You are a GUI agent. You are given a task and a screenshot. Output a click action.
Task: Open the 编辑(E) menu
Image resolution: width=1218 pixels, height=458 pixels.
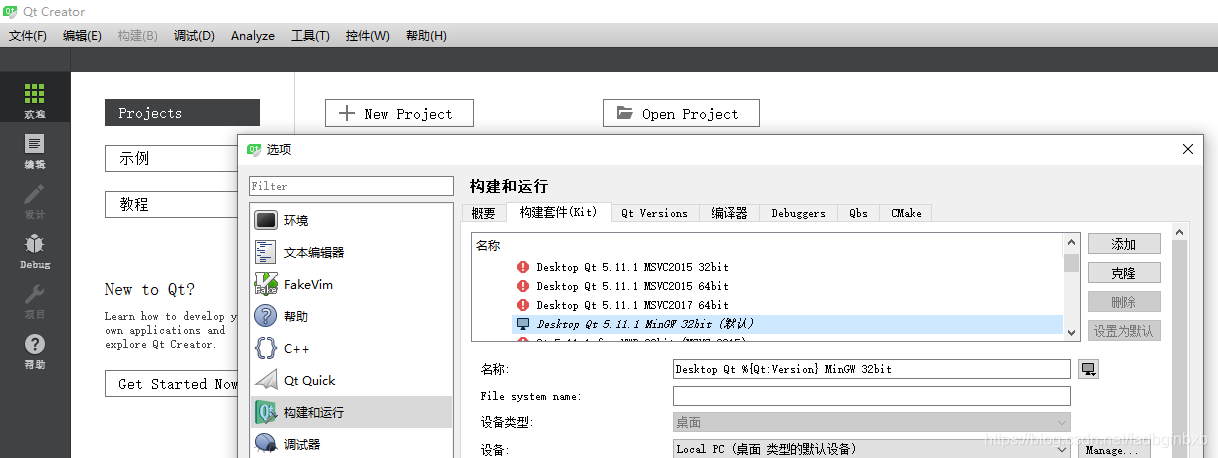(82, 35)
